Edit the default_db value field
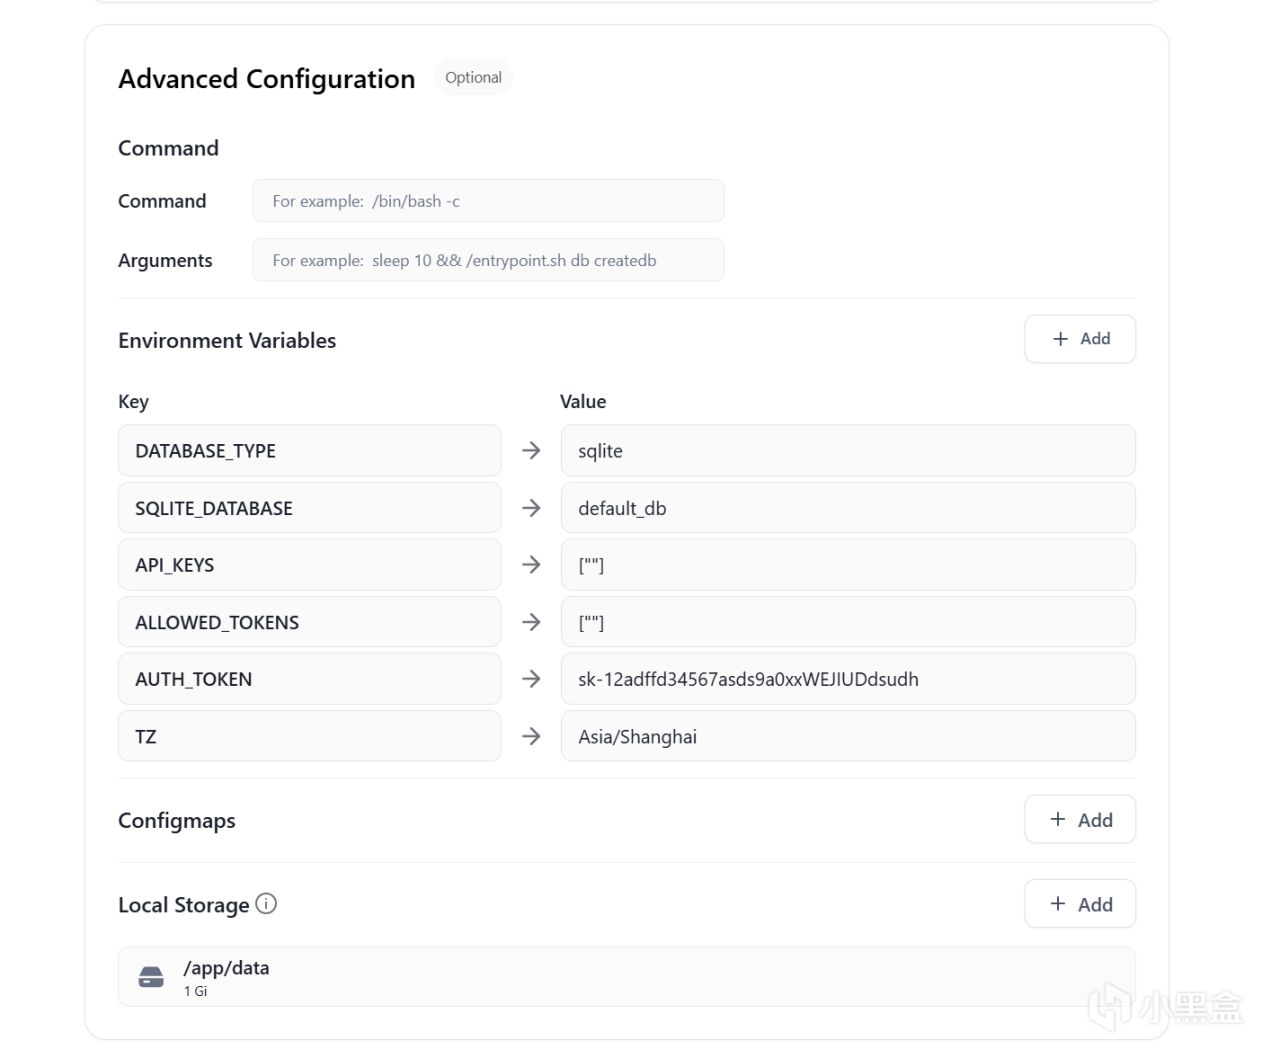This screenshot has width=1280, height=1058. pyautogui.click(x=848, y=508)
